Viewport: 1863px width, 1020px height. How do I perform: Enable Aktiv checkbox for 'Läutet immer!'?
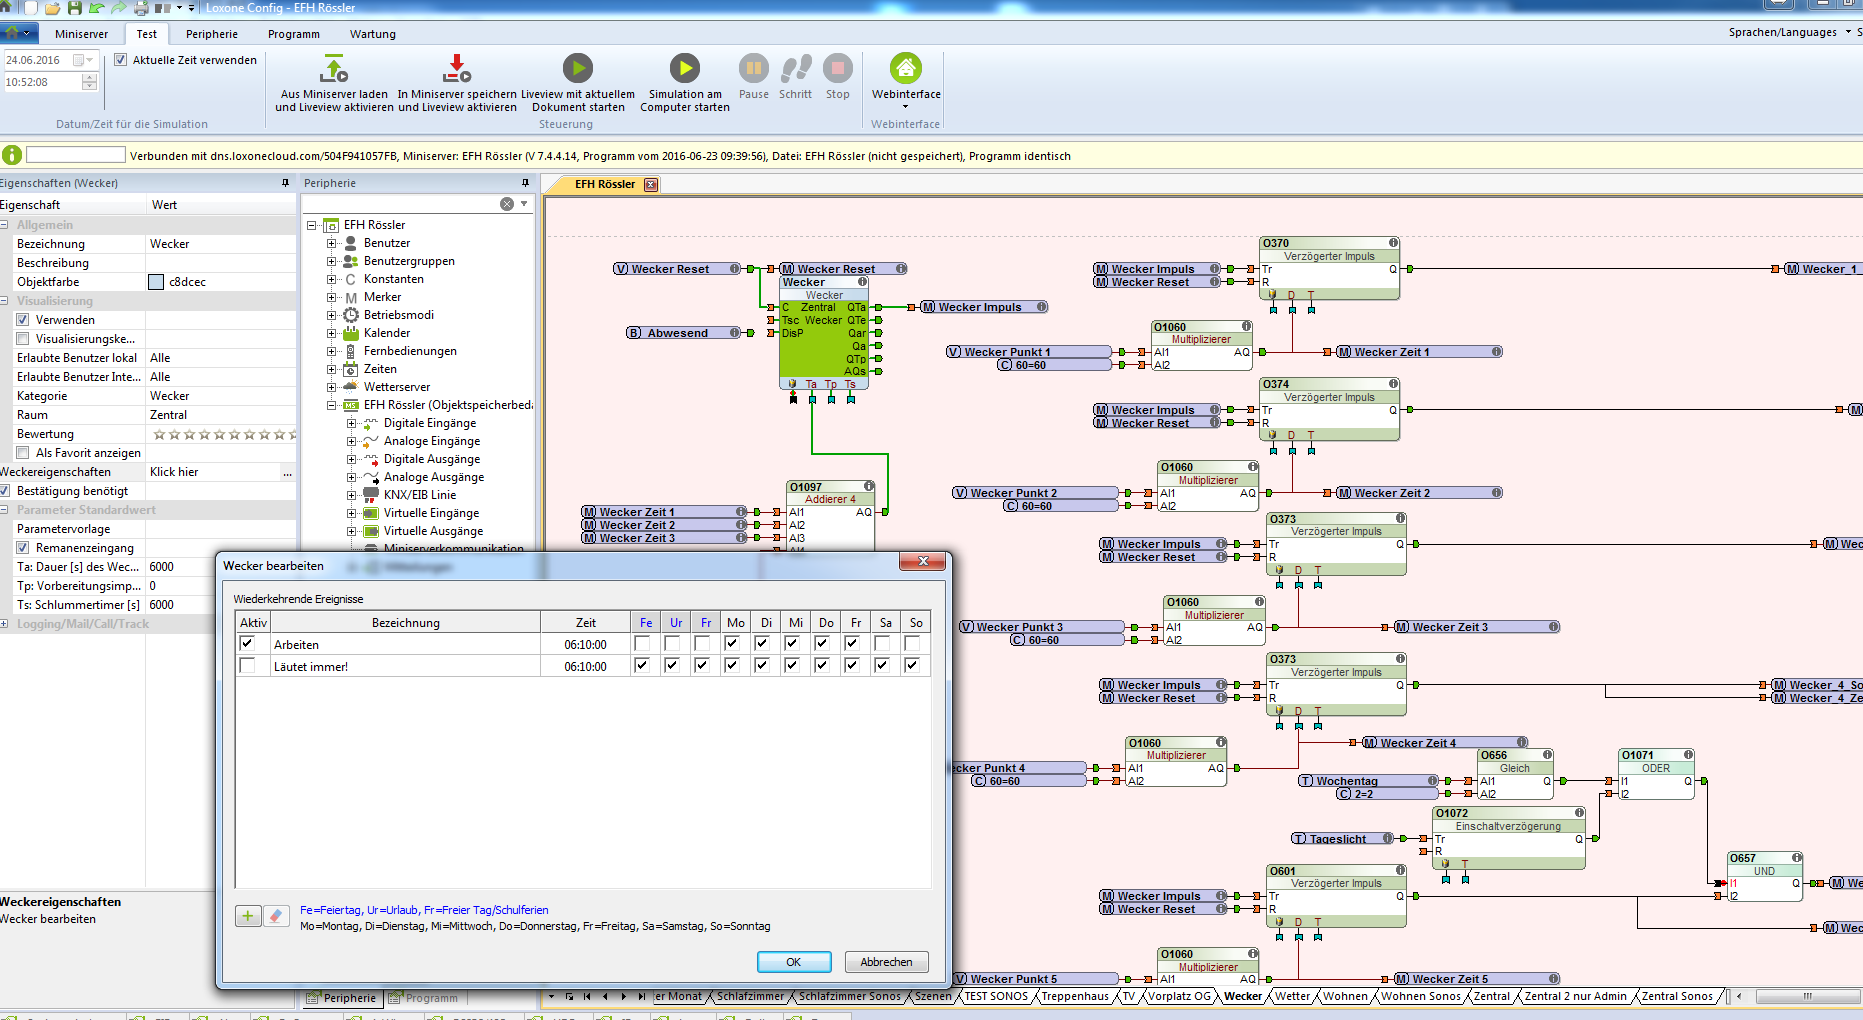[x=247, y=666]
